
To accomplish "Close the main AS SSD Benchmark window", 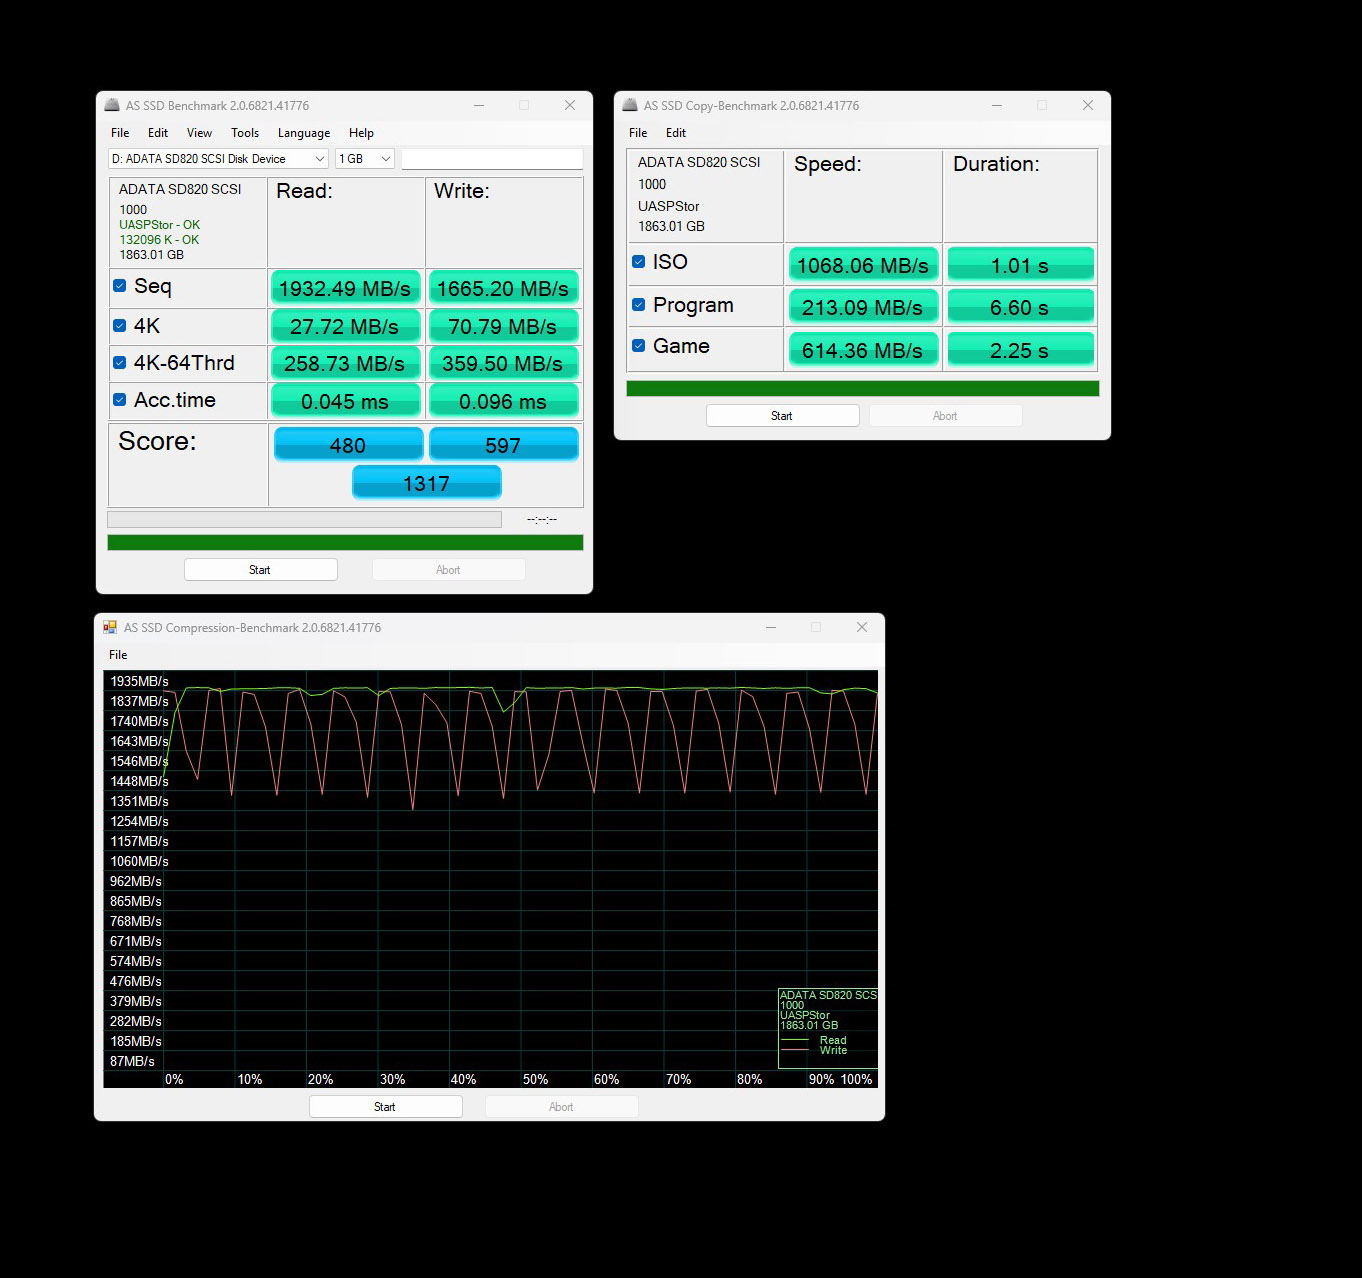I will pyautogui.click(x=569, y=105).
